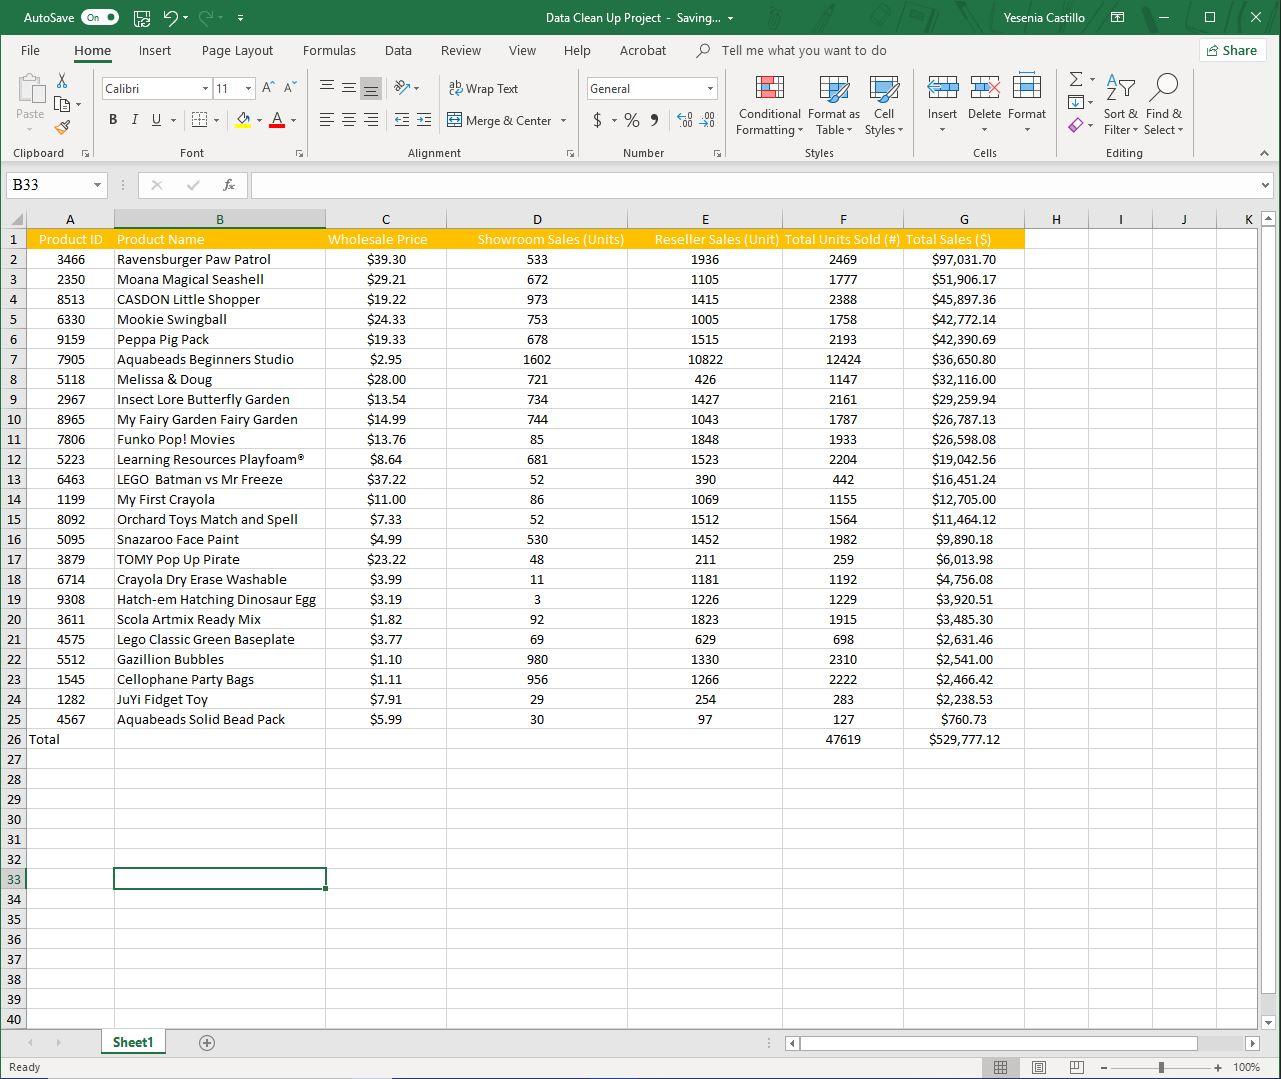The height and width of the screenshot is (1079, 1281).
Task: Open Sort & Filter options
Action: pyautogui.click(x=1120, y=105)
